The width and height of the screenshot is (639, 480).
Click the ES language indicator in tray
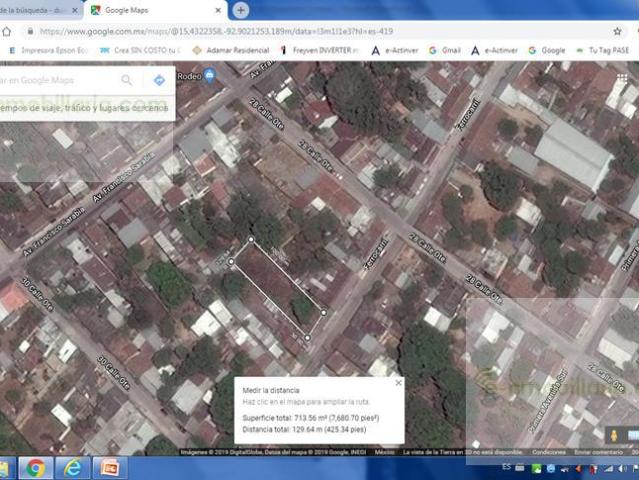tap(507, 467)
